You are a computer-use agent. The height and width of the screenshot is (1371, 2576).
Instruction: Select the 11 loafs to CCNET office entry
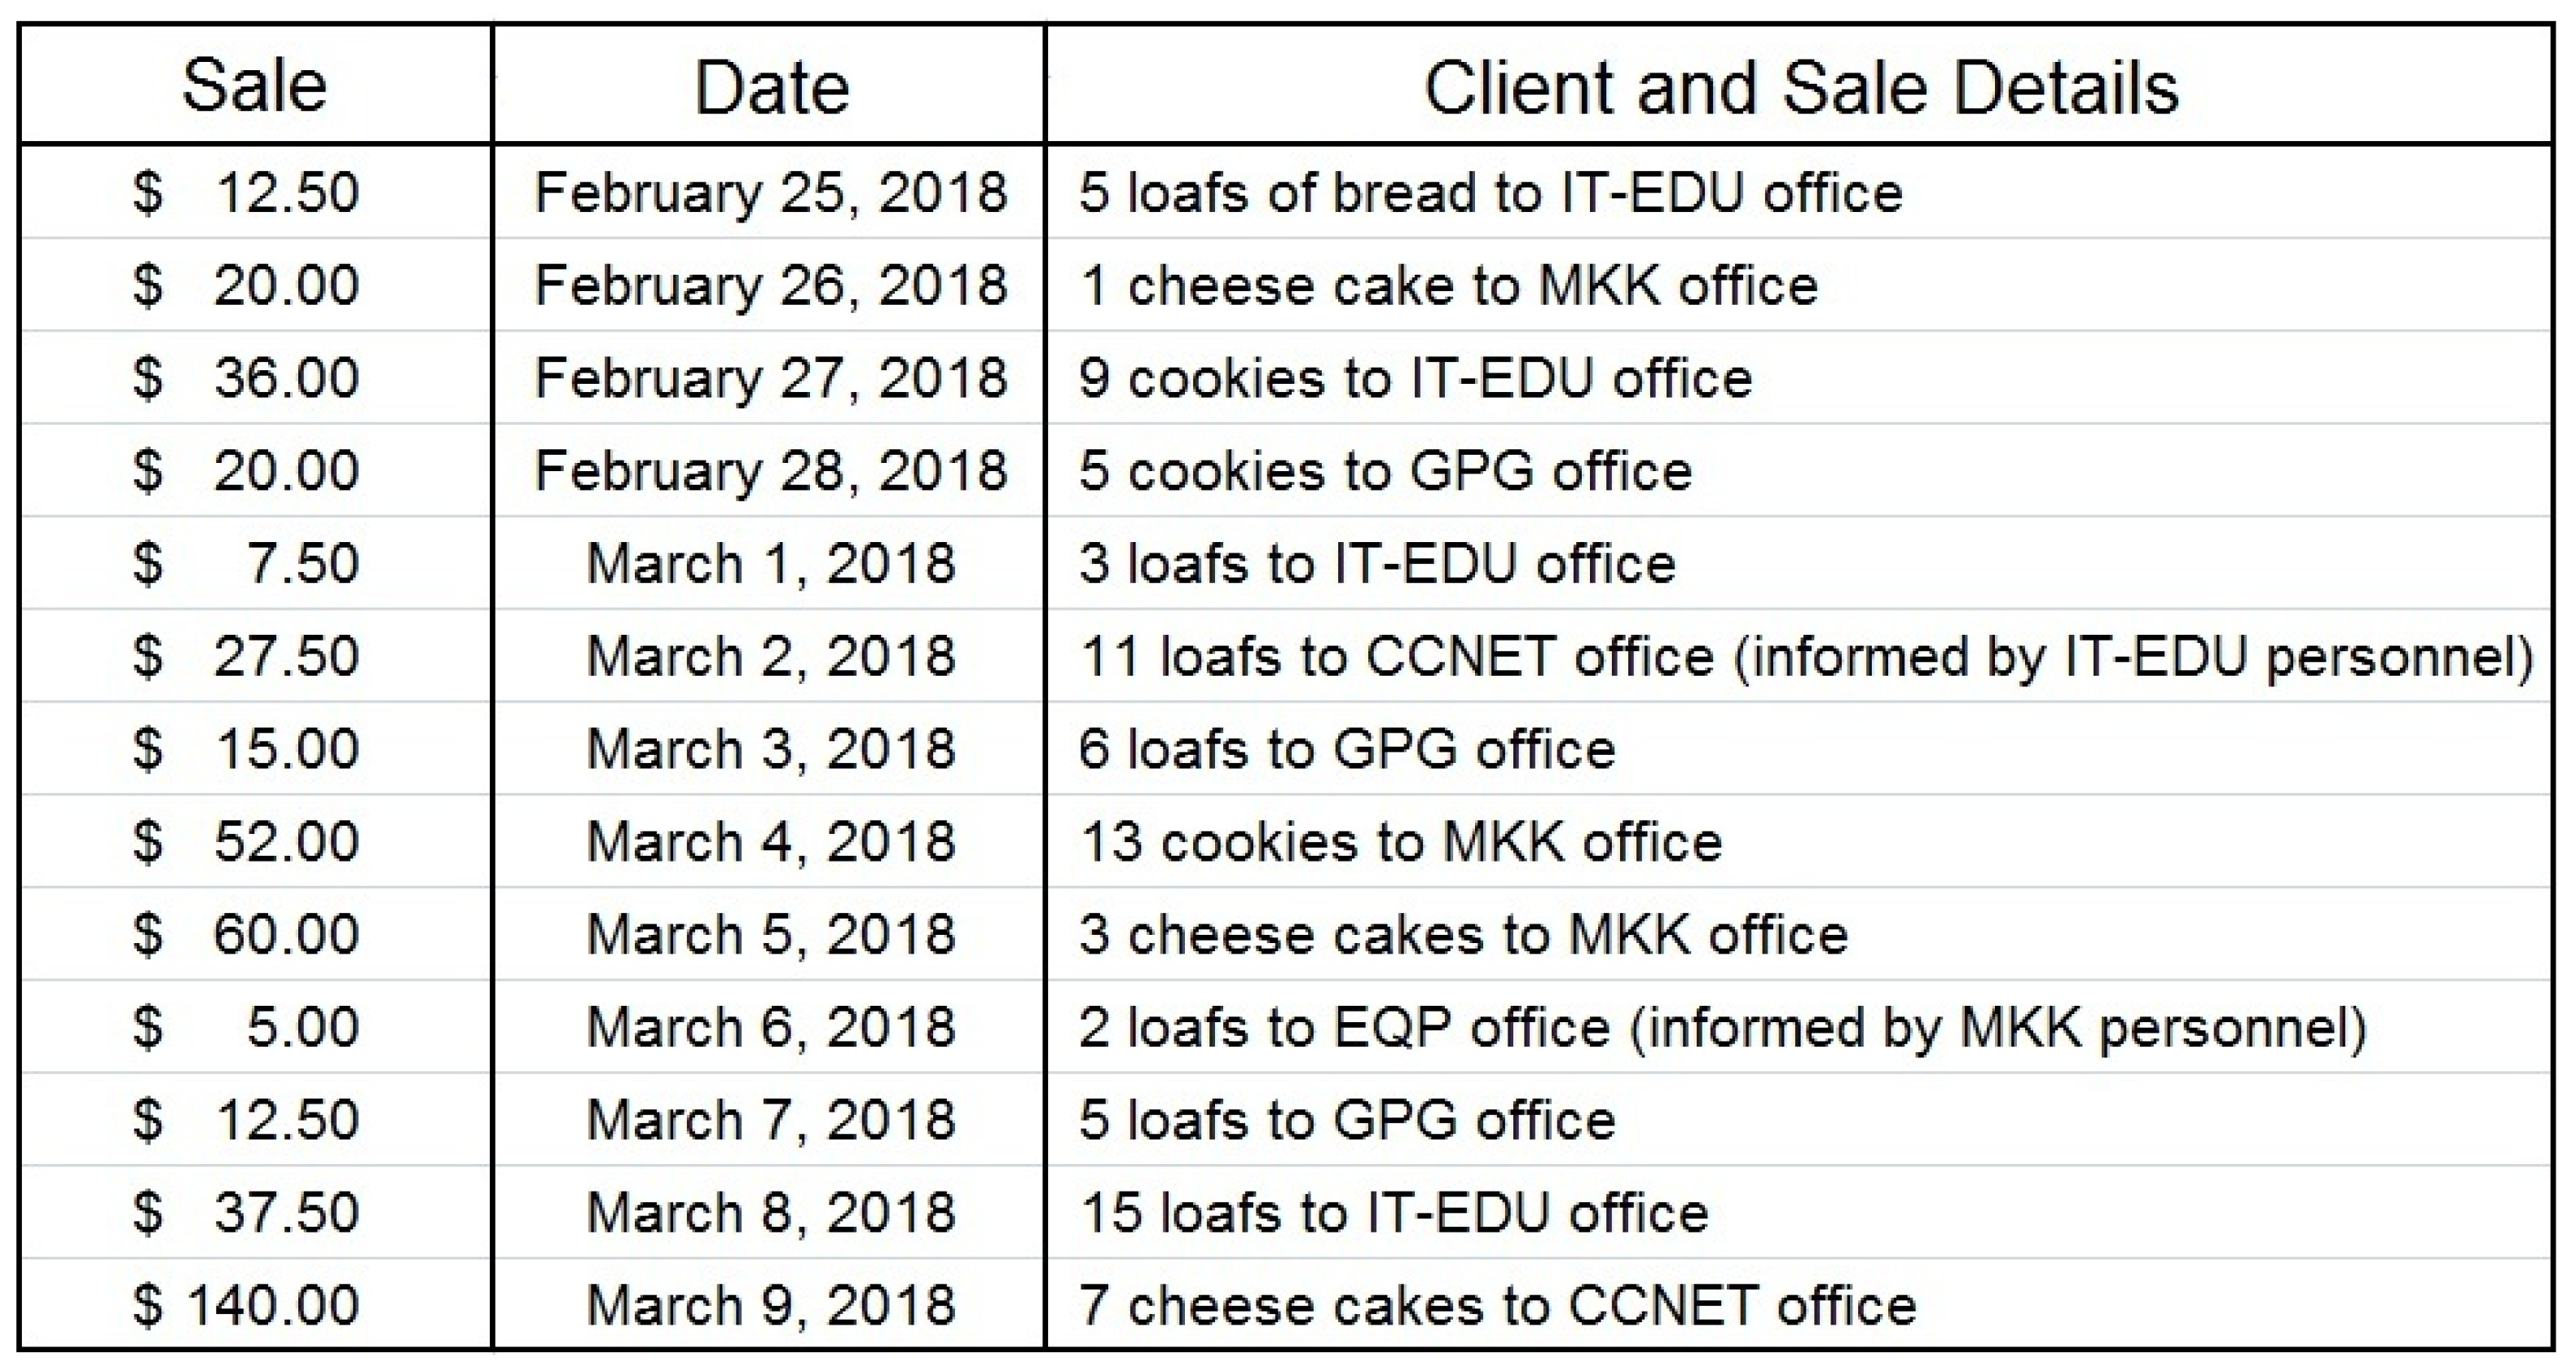point(1805,656)
